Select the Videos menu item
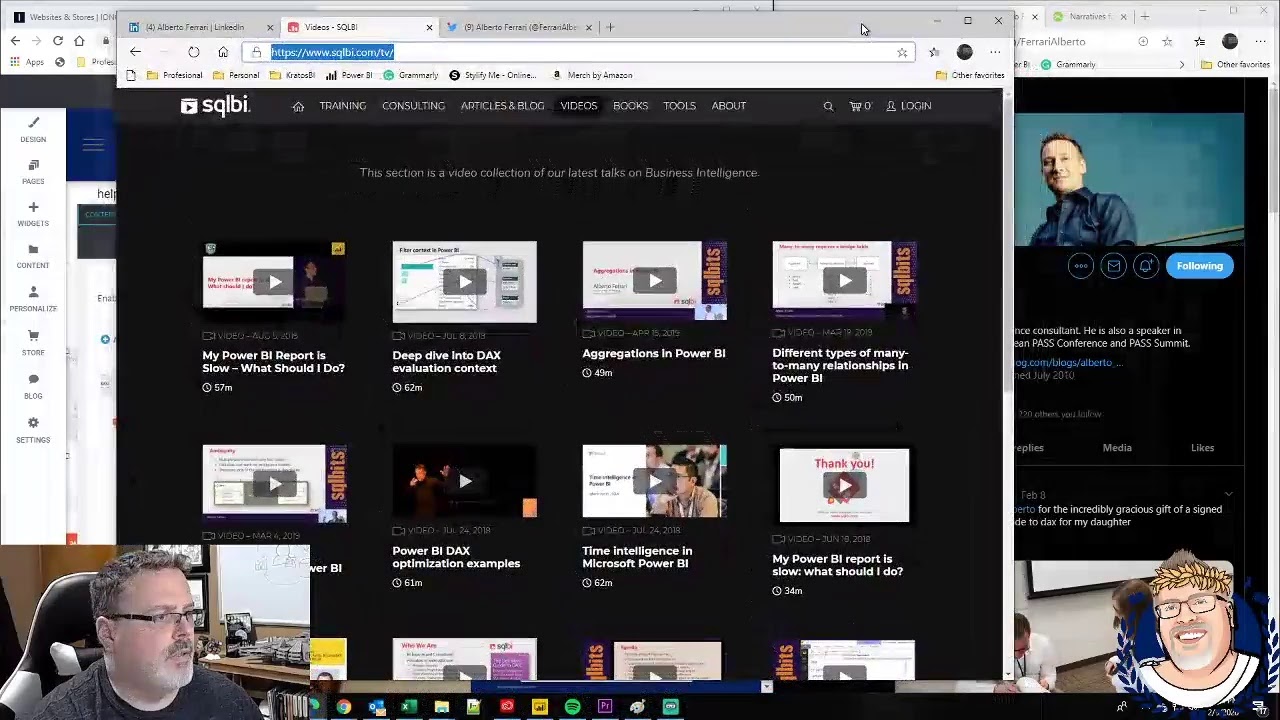This screenshot has width=1280, height=720. point(579,106)
